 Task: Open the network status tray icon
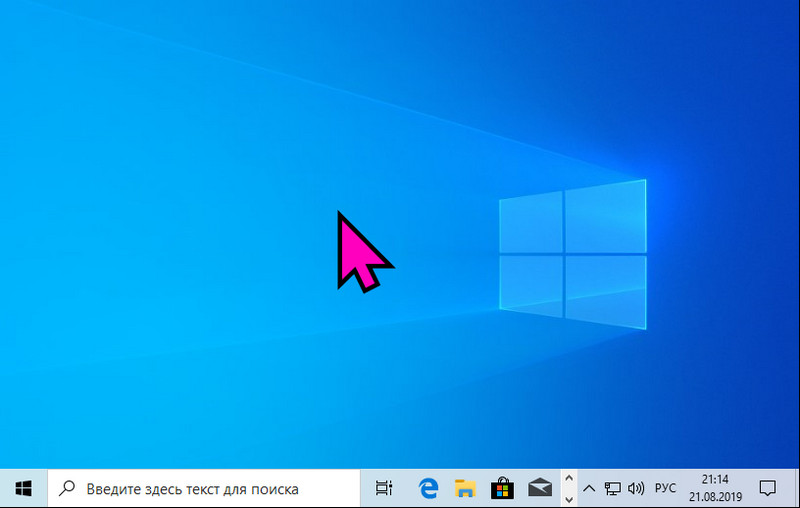click(612, 489)
